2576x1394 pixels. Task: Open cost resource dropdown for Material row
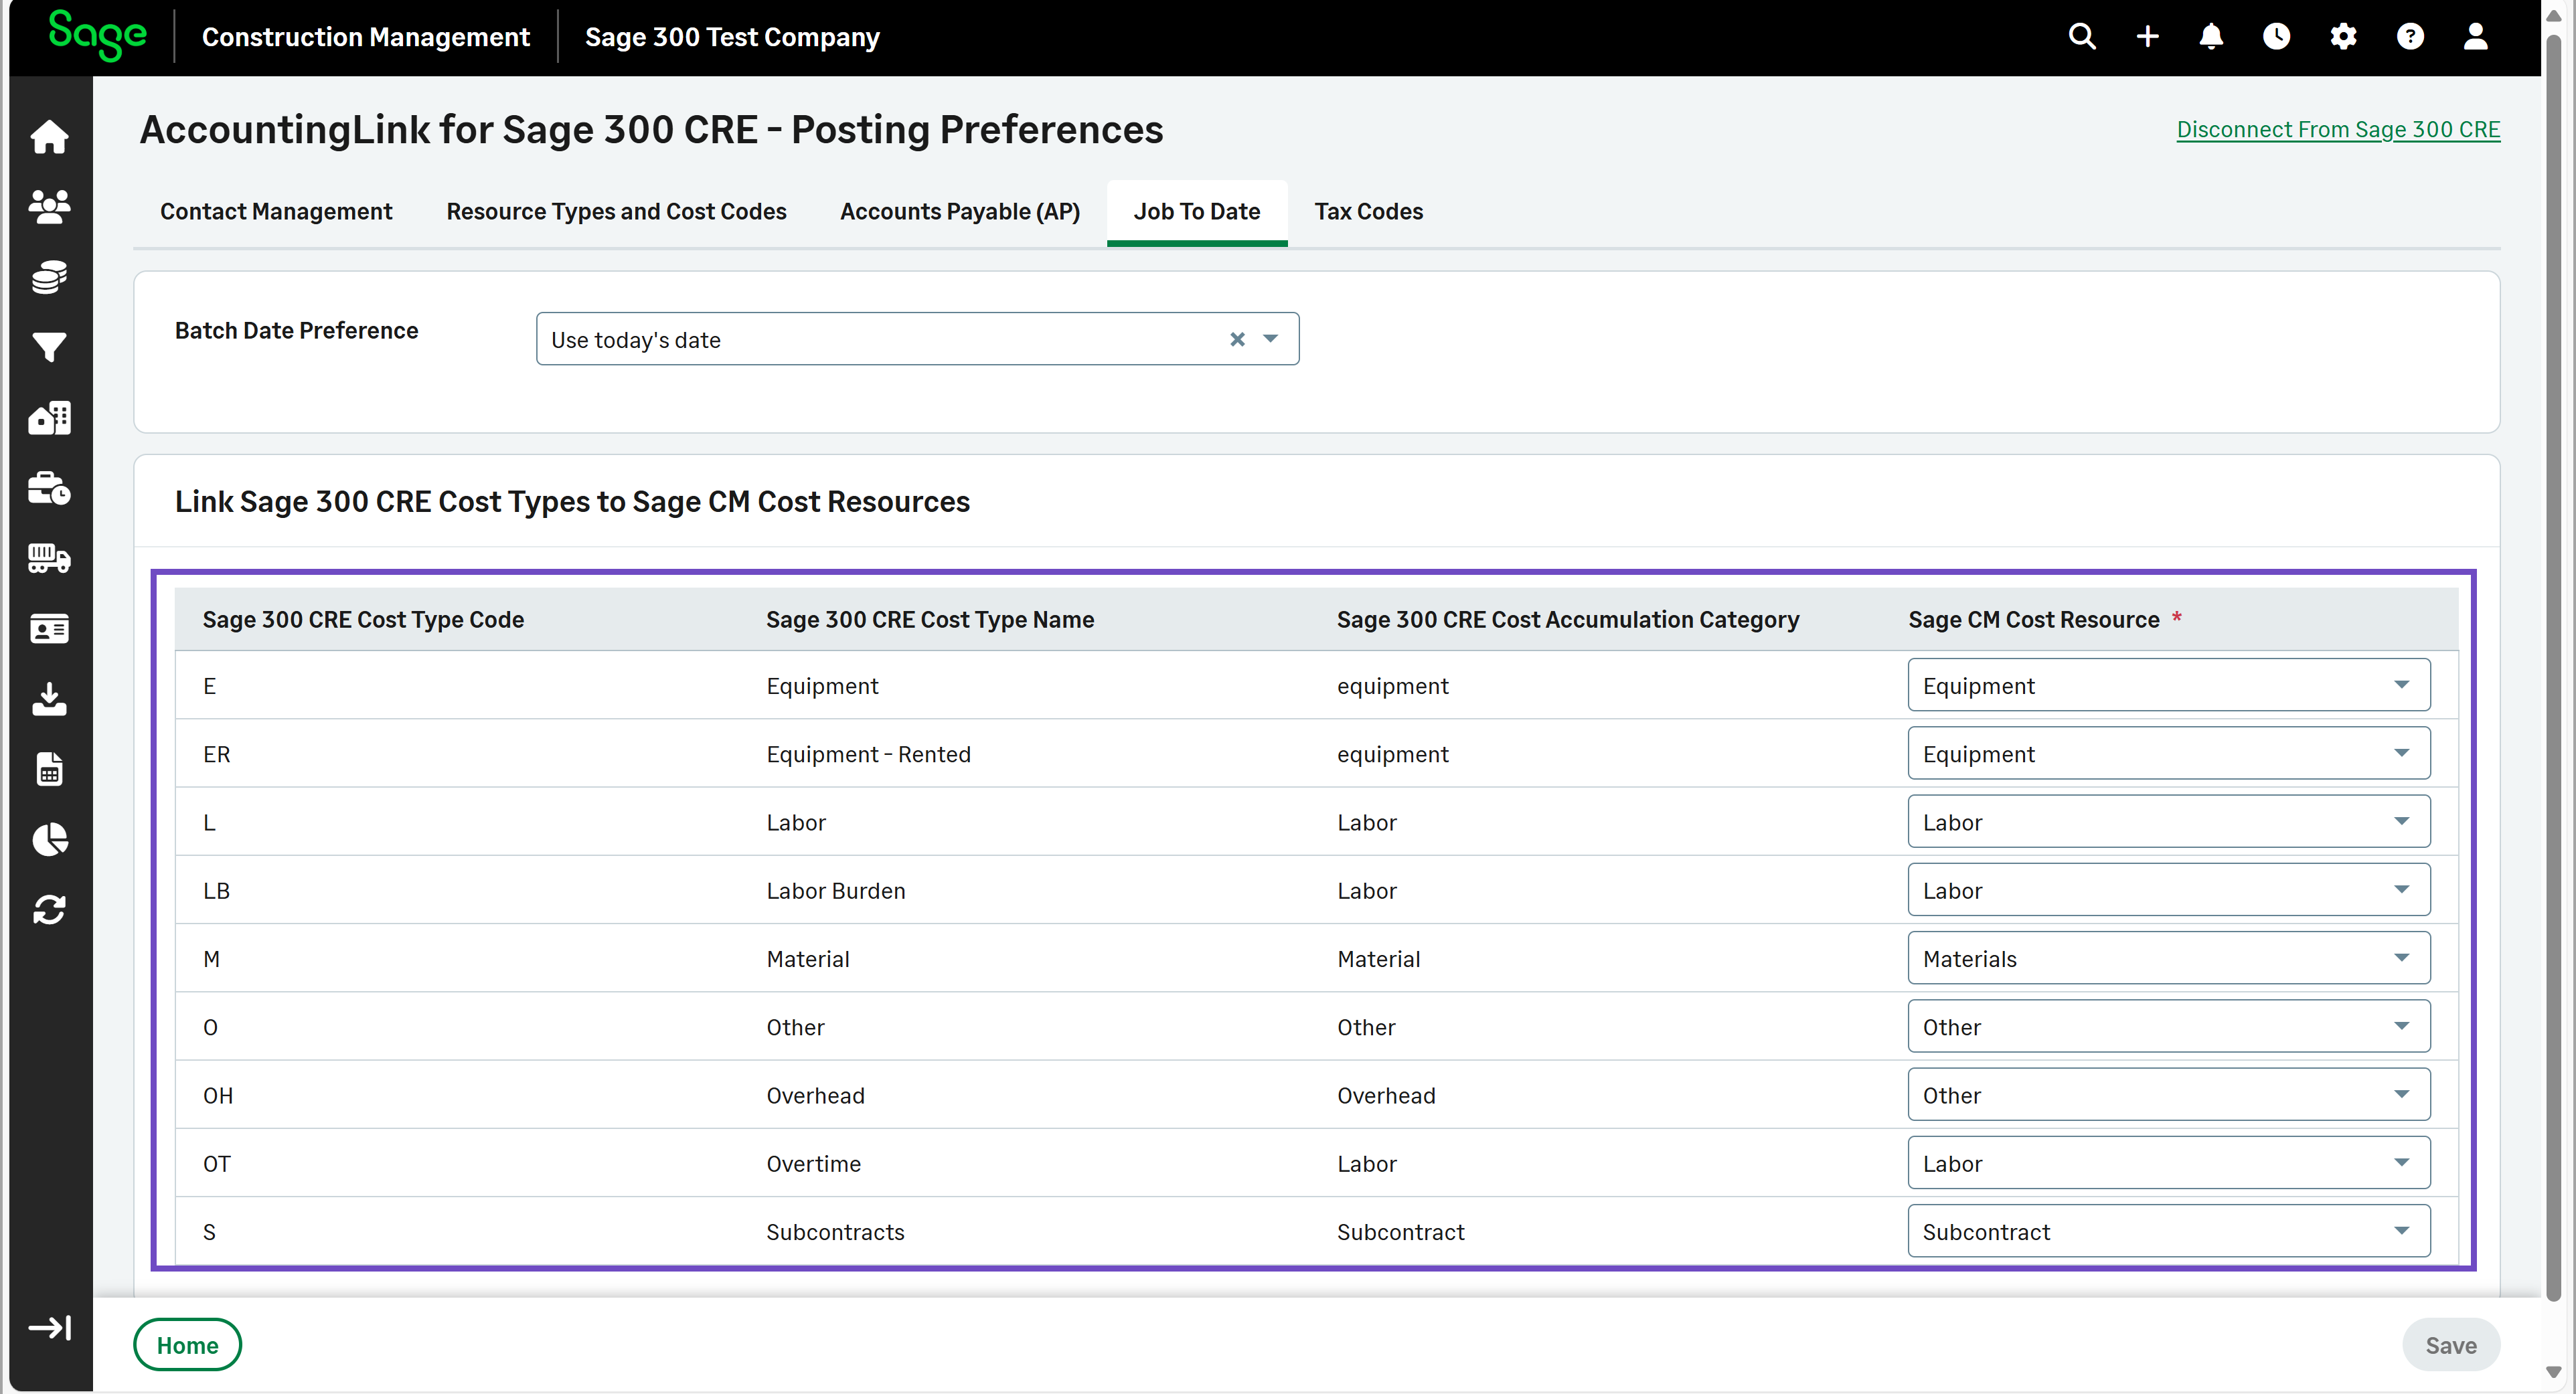[2168, 958]
